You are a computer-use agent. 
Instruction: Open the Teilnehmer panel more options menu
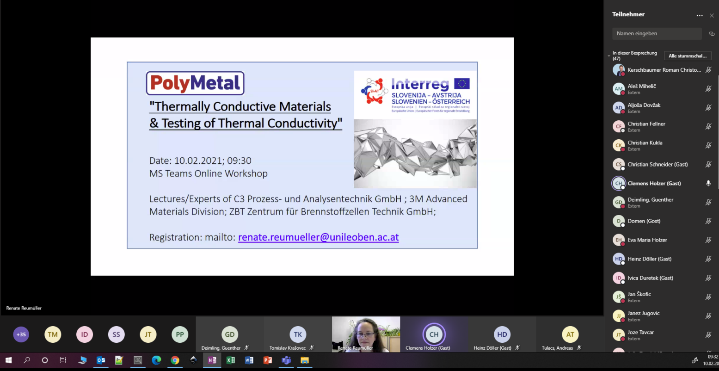click(699, 15)
